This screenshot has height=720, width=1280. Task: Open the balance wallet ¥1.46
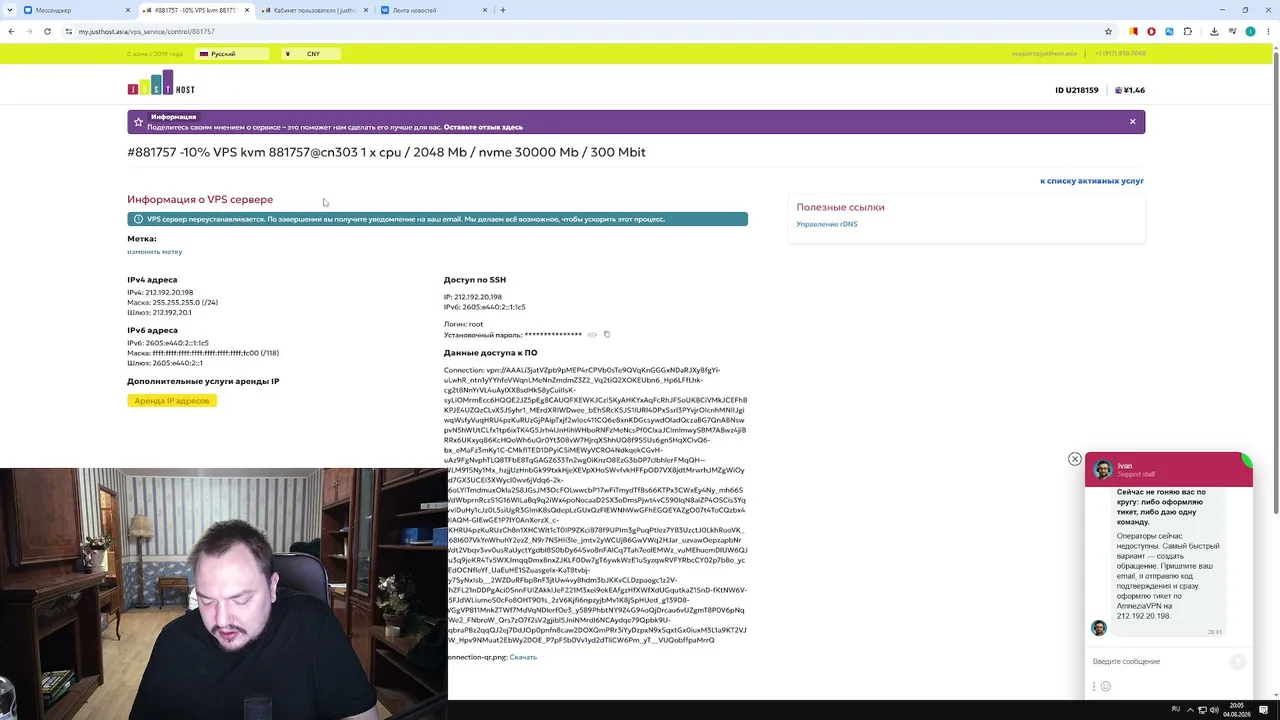pyautogui.click(x=1130, y=90)
